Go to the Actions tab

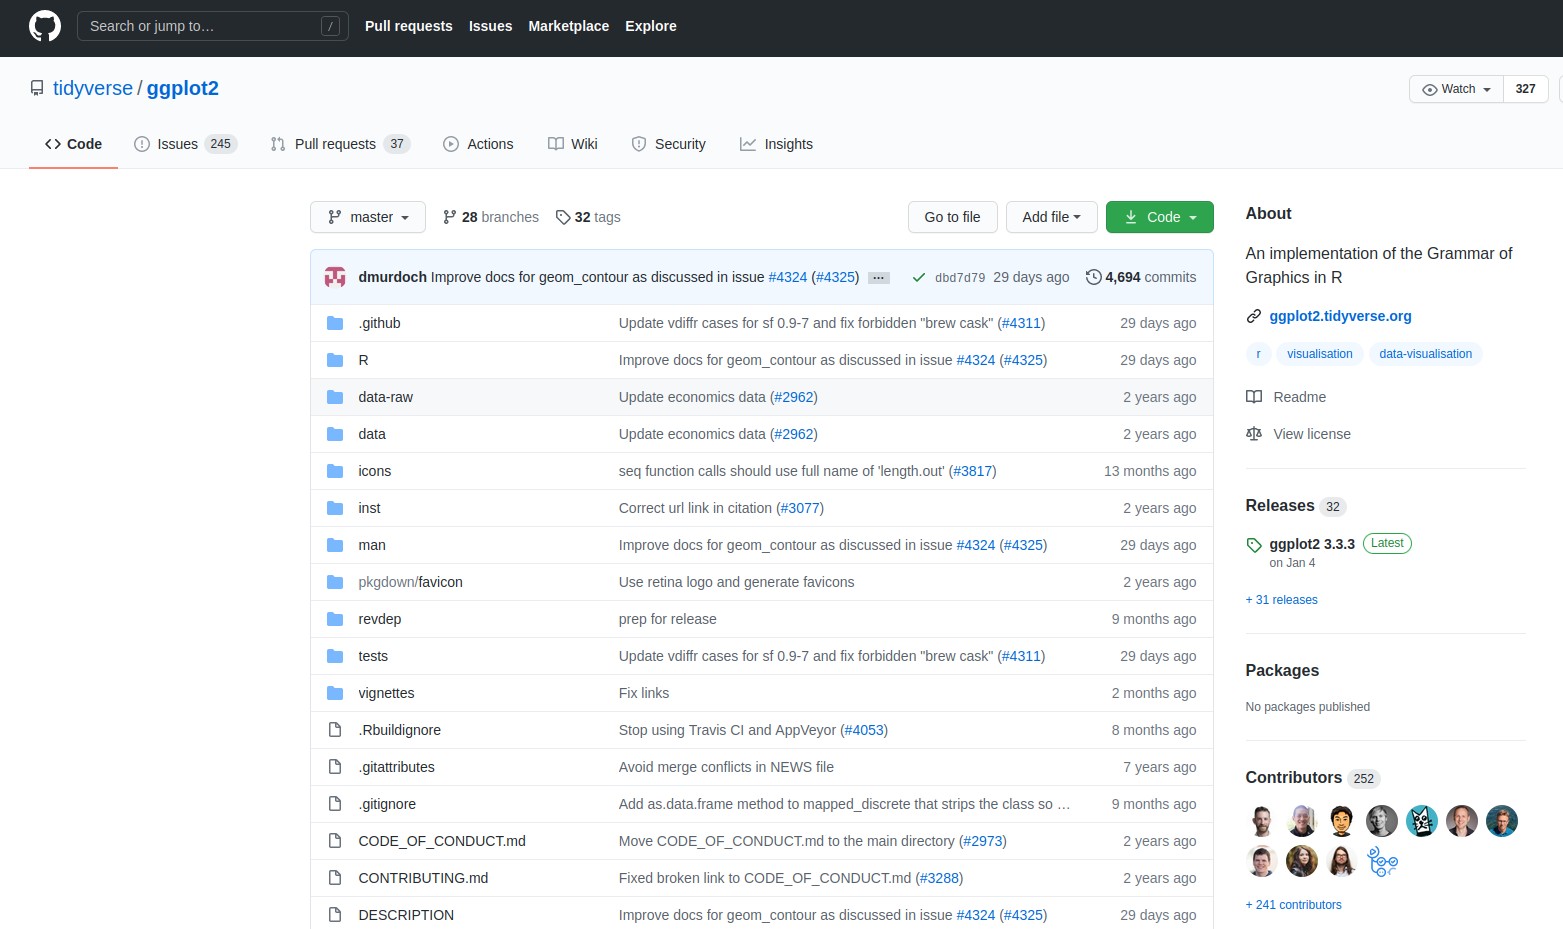click(478, 144)
